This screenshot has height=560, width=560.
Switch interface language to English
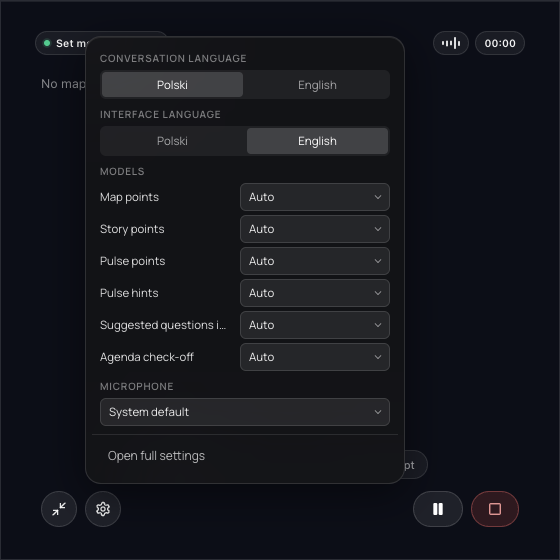coord(317,141)
